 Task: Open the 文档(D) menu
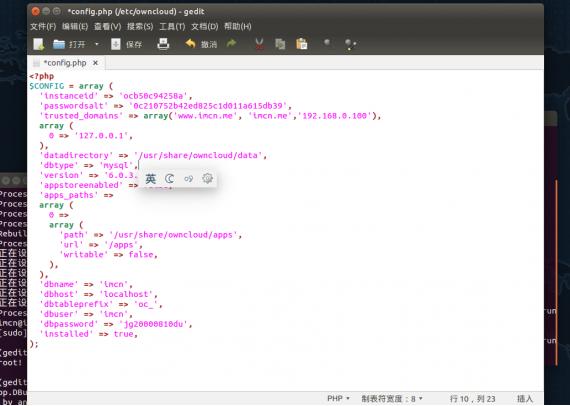coord(205,27)
